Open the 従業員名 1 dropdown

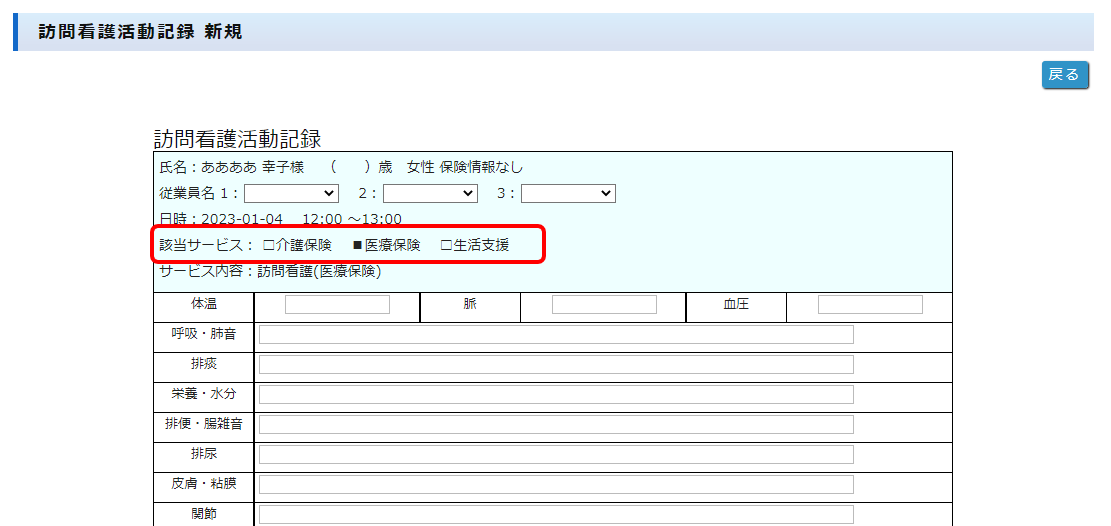pyautogui.click(x=291, y=193)
